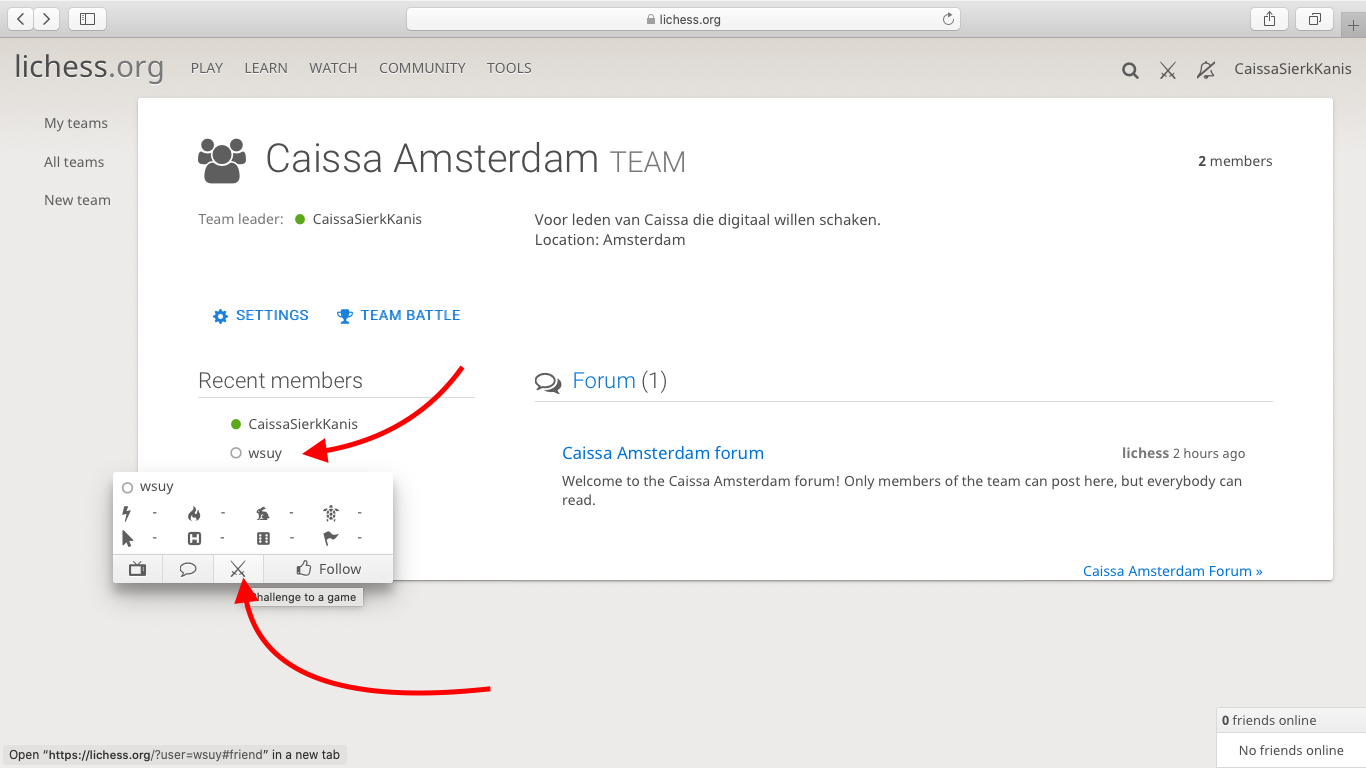Open a new Safari tab with plus
This screenshot has height=768, width=1366.
(1354, 26)
